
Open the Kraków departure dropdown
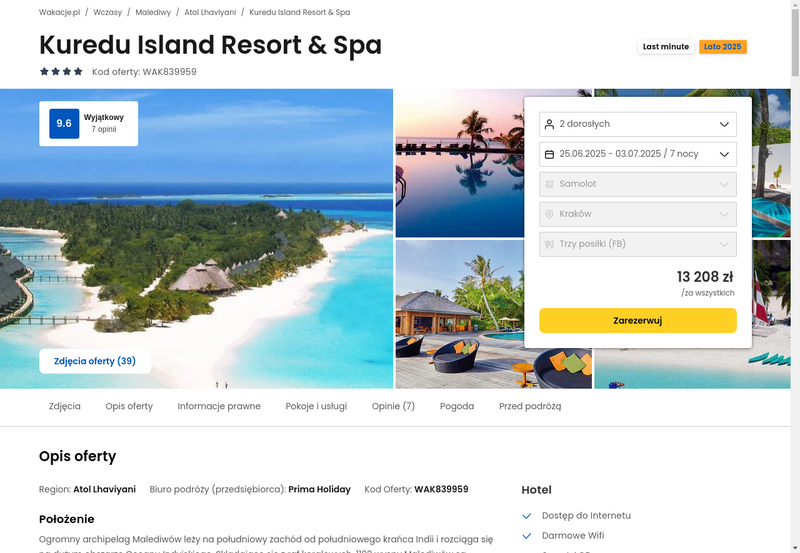click(638, 214)
